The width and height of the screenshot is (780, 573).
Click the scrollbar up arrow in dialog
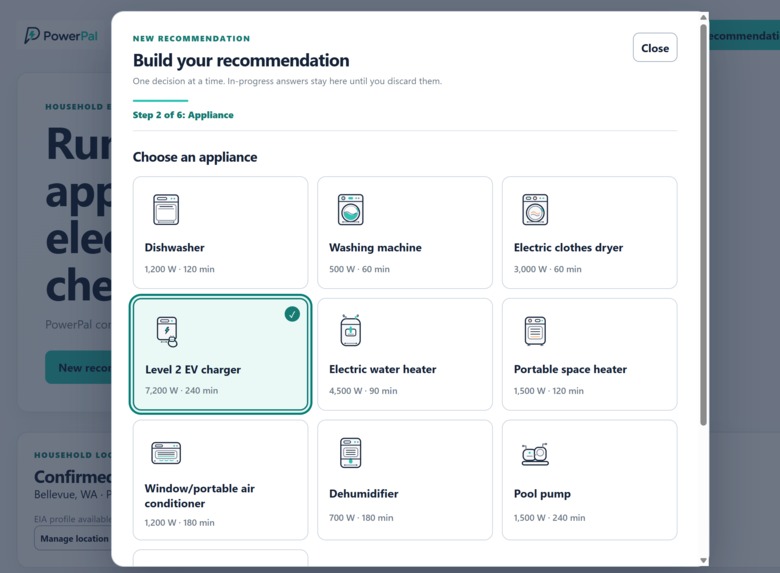click(703, 17)
